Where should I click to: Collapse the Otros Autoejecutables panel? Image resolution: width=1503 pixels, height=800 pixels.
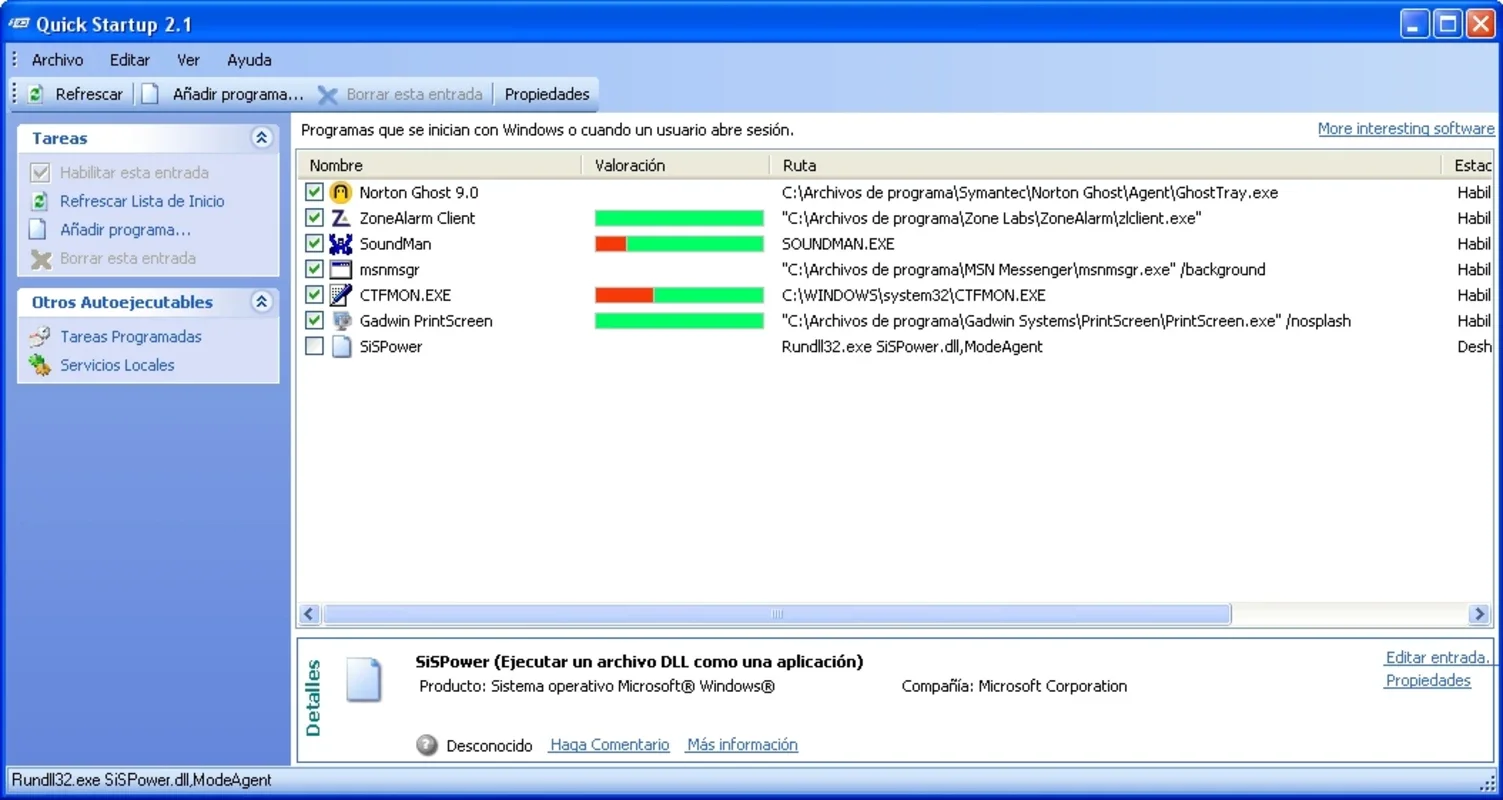point(262,302)
